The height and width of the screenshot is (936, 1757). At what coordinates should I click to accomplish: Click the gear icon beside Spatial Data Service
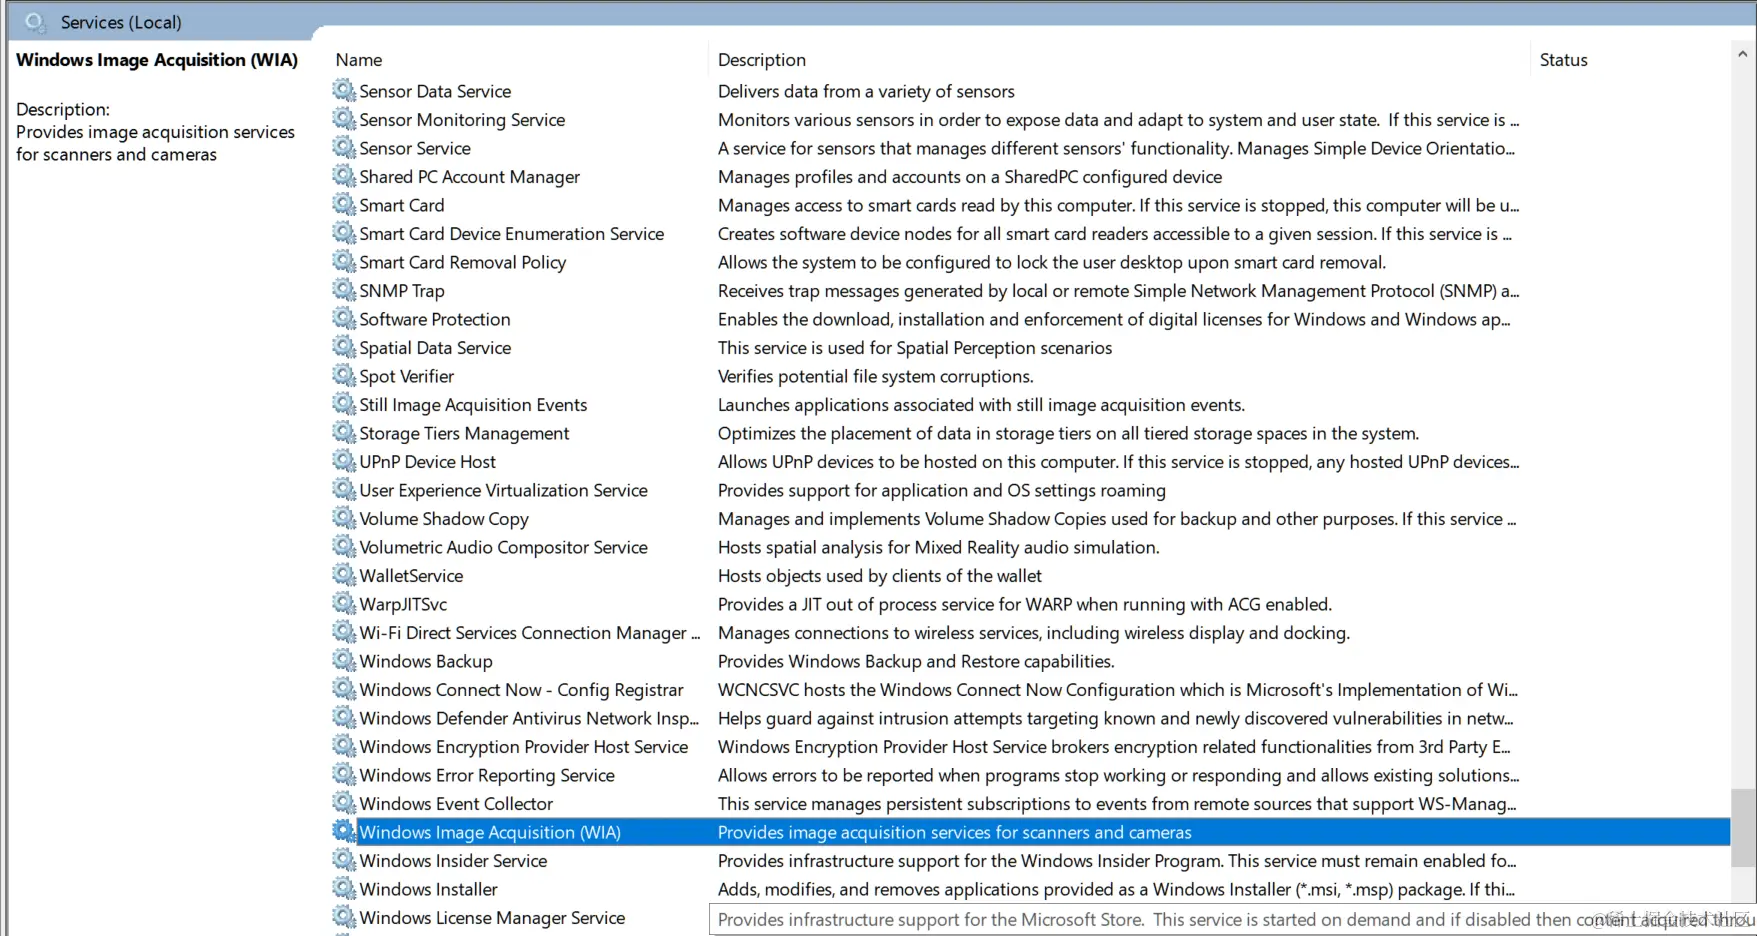click(344, 347)
